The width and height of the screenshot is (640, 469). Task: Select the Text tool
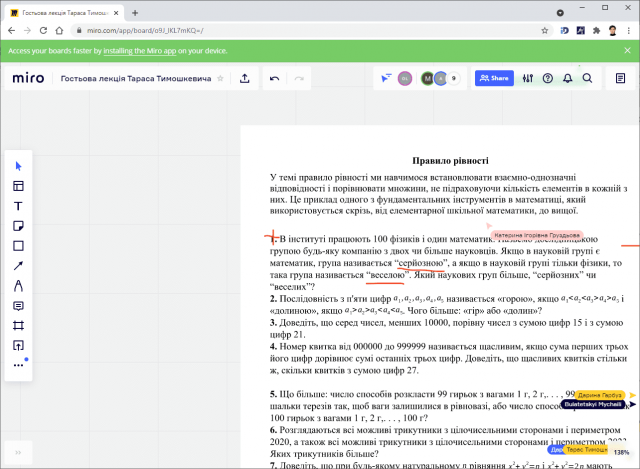click(x=18, y=205)
